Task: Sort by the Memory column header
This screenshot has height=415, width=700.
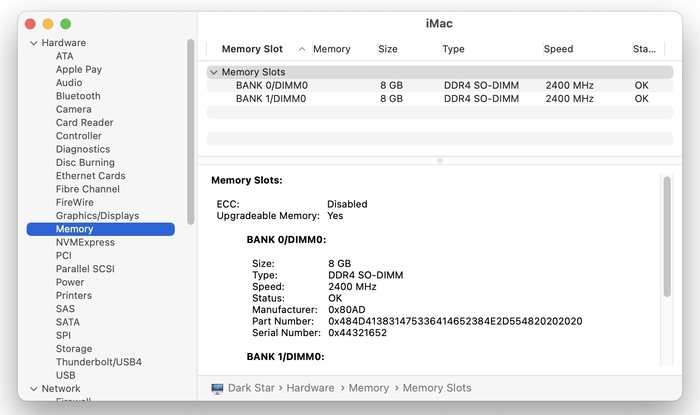Action: (x=332, y=49)
